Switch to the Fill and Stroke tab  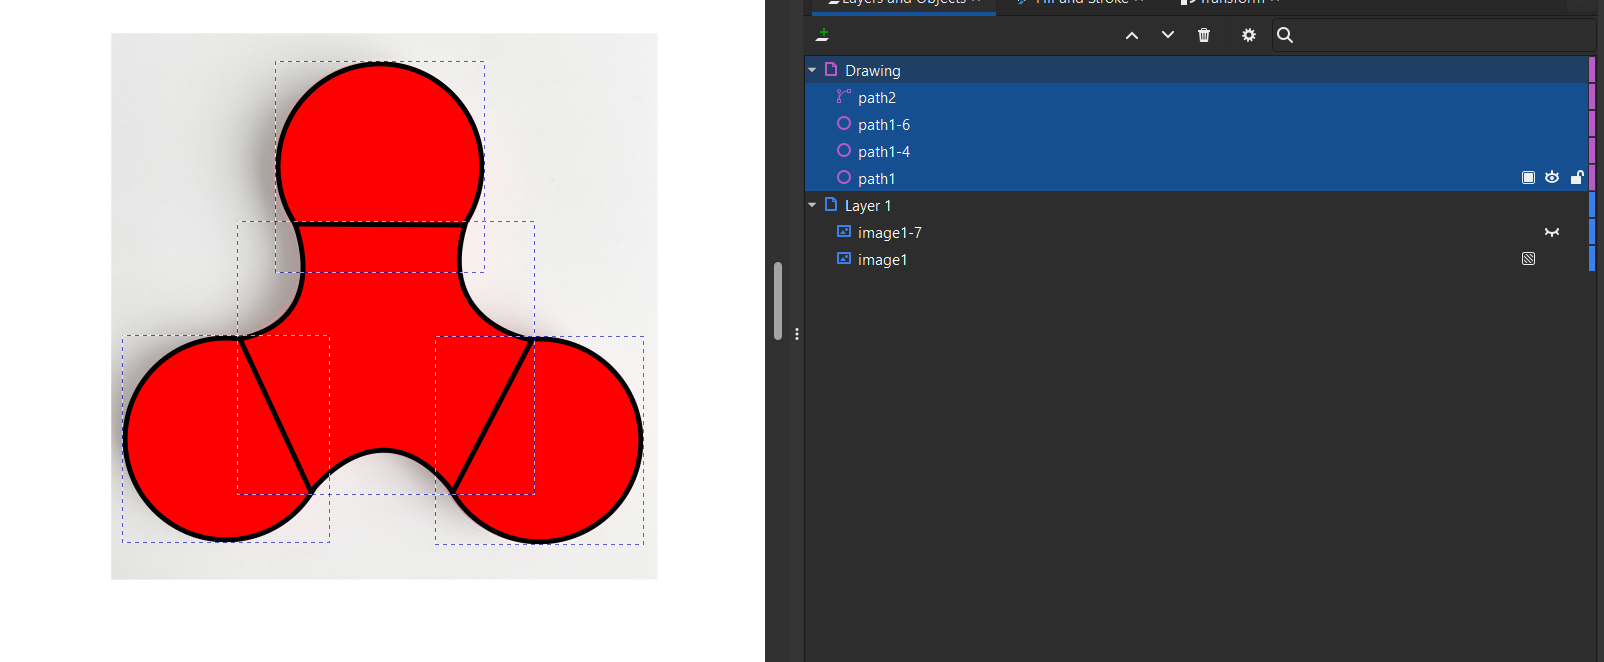pos(1085,3)
